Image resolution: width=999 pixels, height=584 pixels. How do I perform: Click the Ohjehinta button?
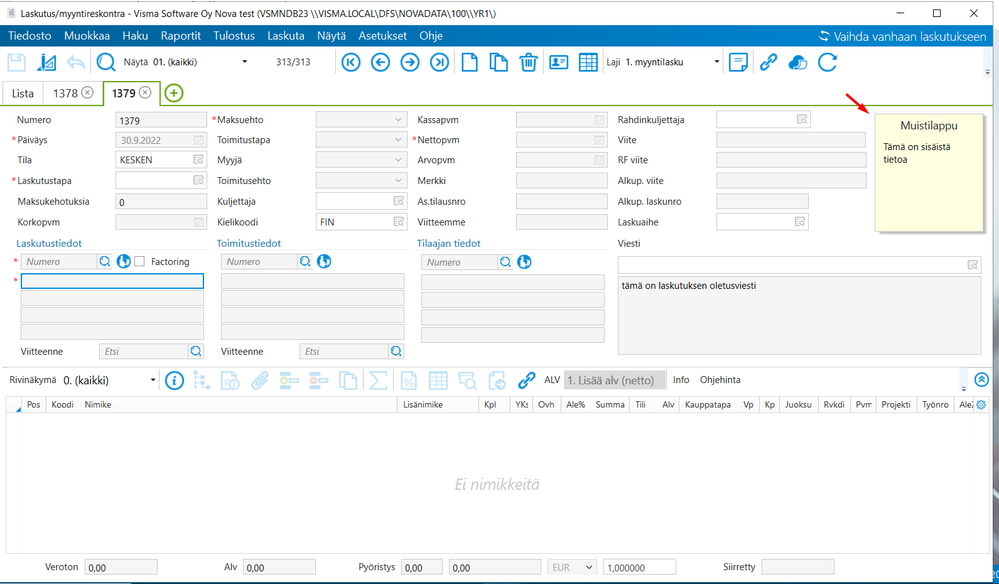pyautogui.click(x=720, y=380)
